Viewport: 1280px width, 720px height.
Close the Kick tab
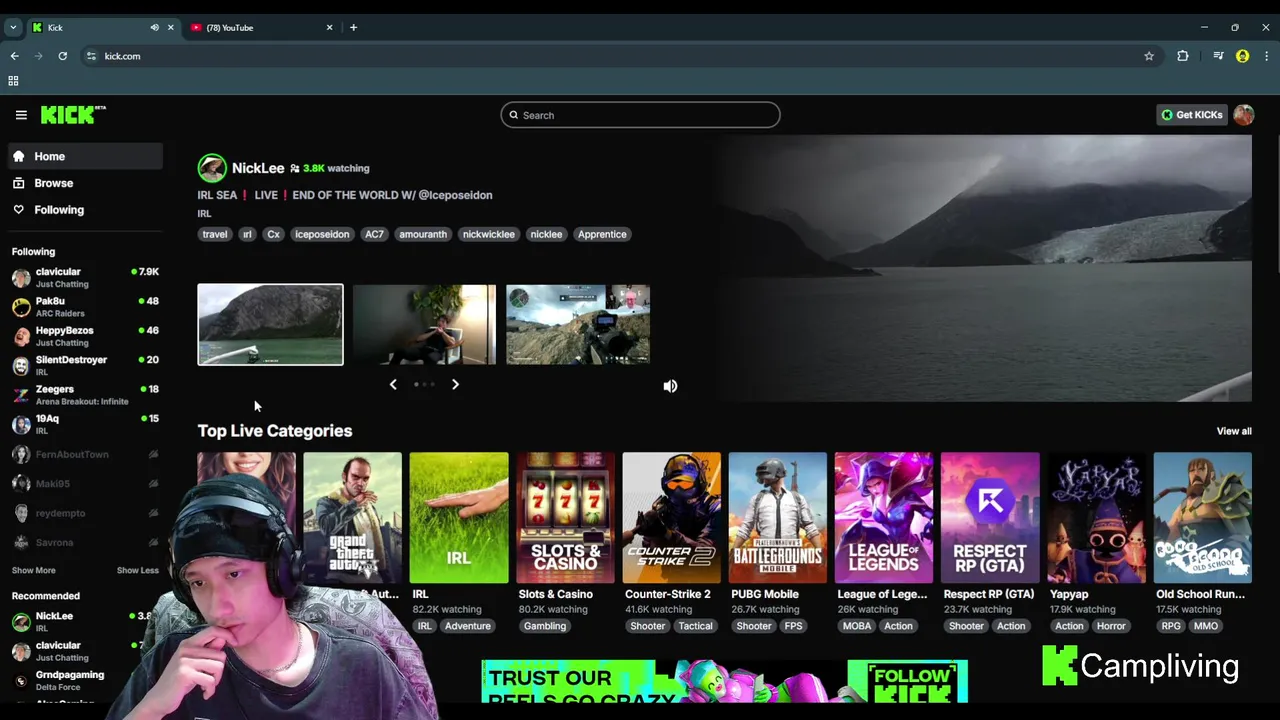[x=170, y=27]
